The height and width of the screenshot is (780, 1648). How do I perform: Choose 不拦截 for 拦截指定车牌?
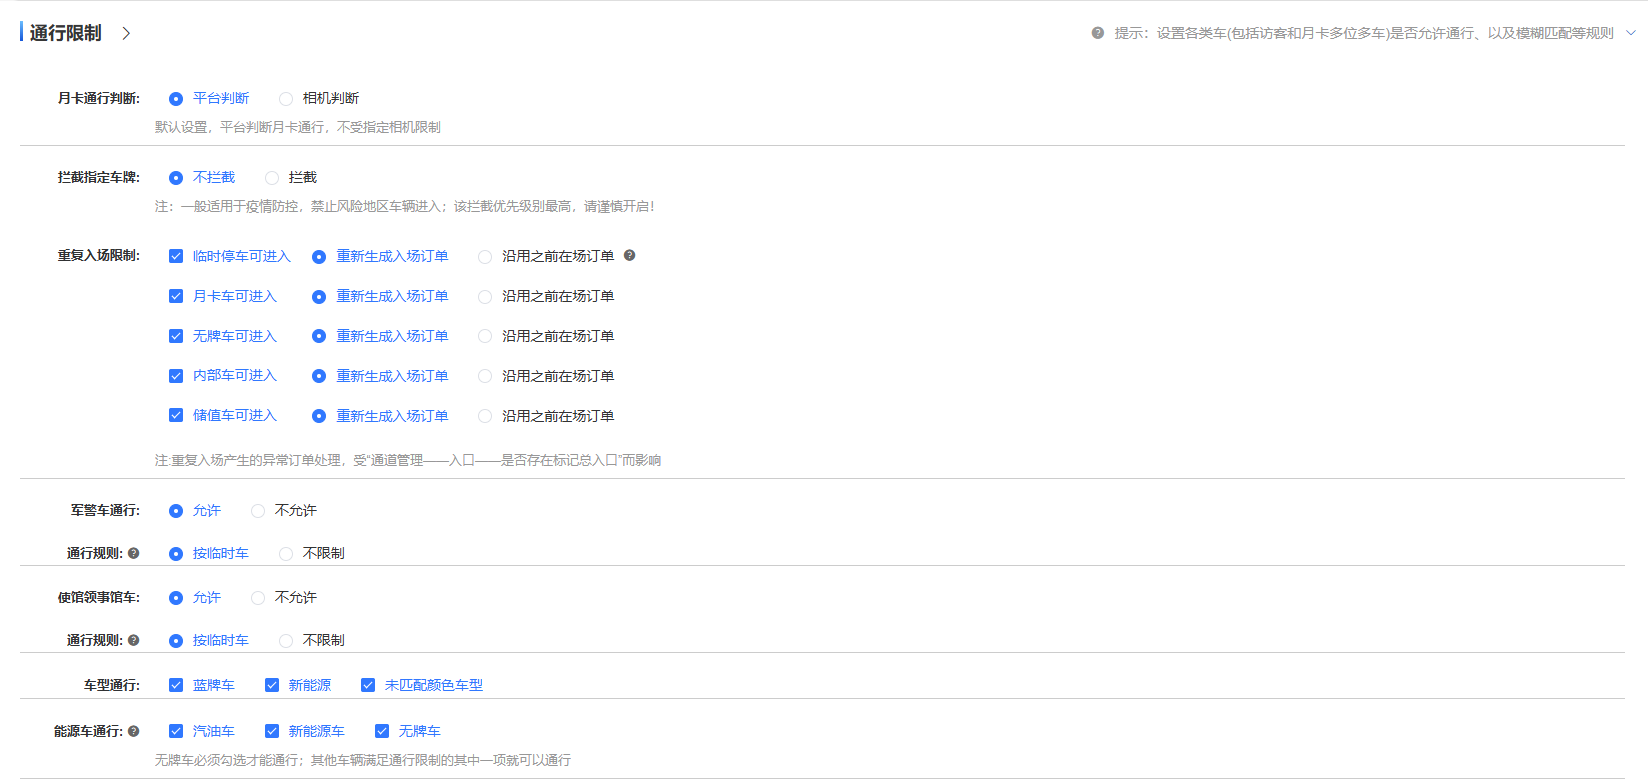176,178
